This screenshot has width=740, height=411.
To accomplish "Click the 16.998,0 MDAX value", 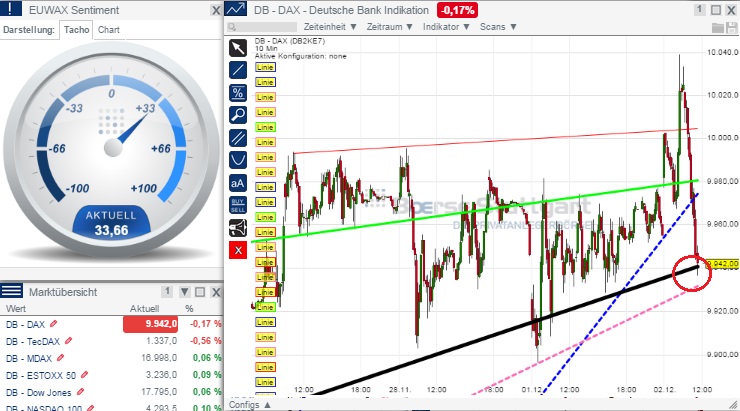I will point(159,358).
